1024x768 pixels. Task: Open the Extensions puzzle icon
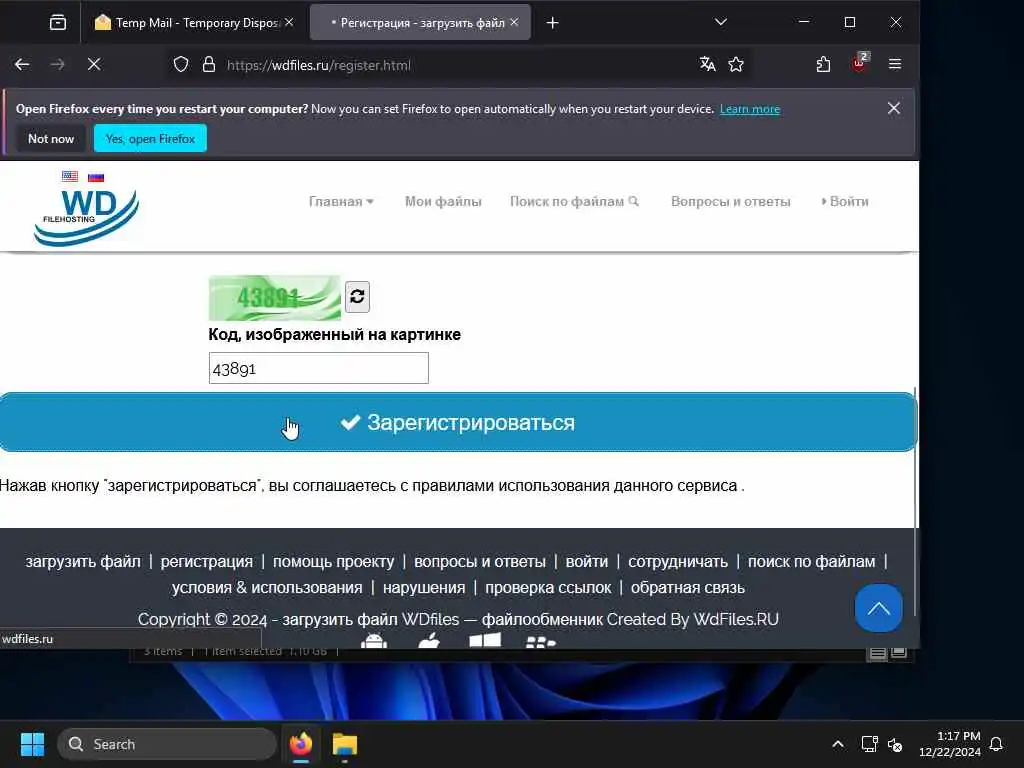(824, 64)
